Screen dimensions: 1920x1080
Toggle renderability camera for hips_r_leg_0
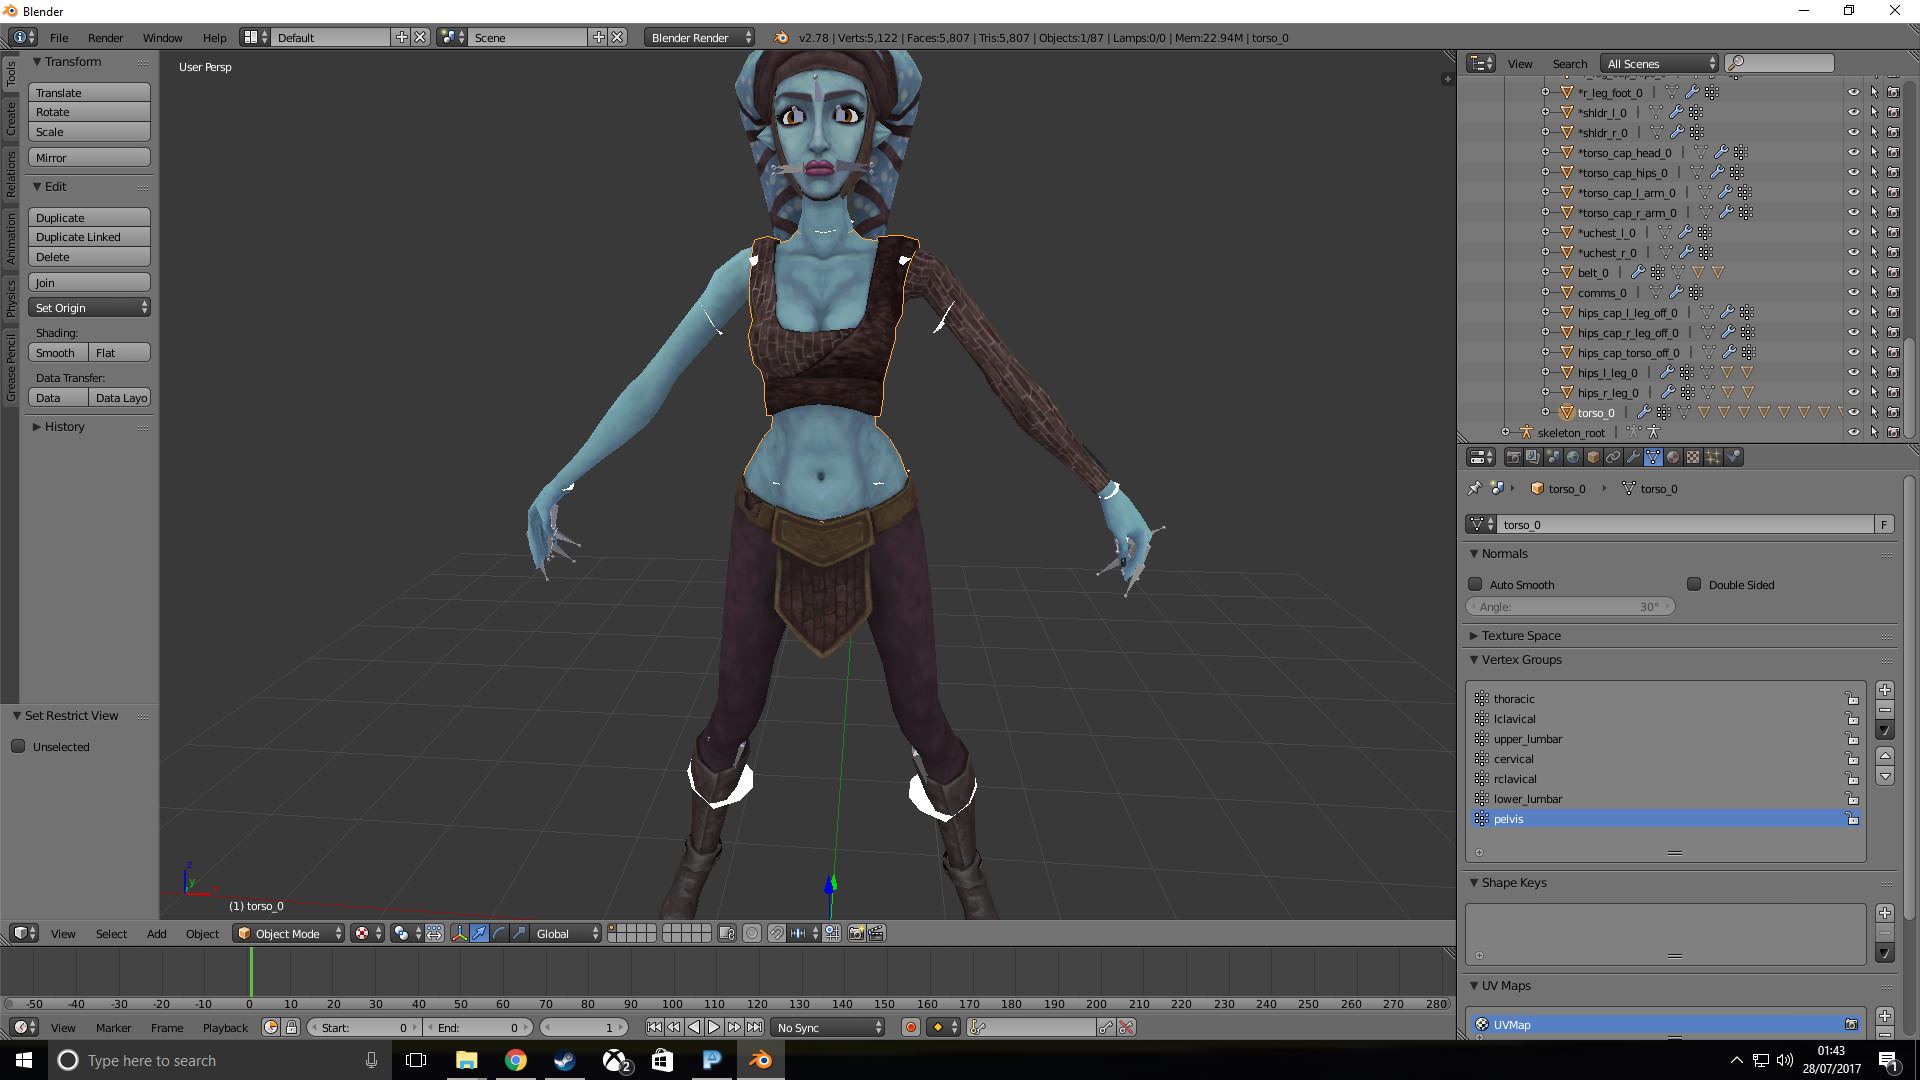click(x=1893, y=392)
